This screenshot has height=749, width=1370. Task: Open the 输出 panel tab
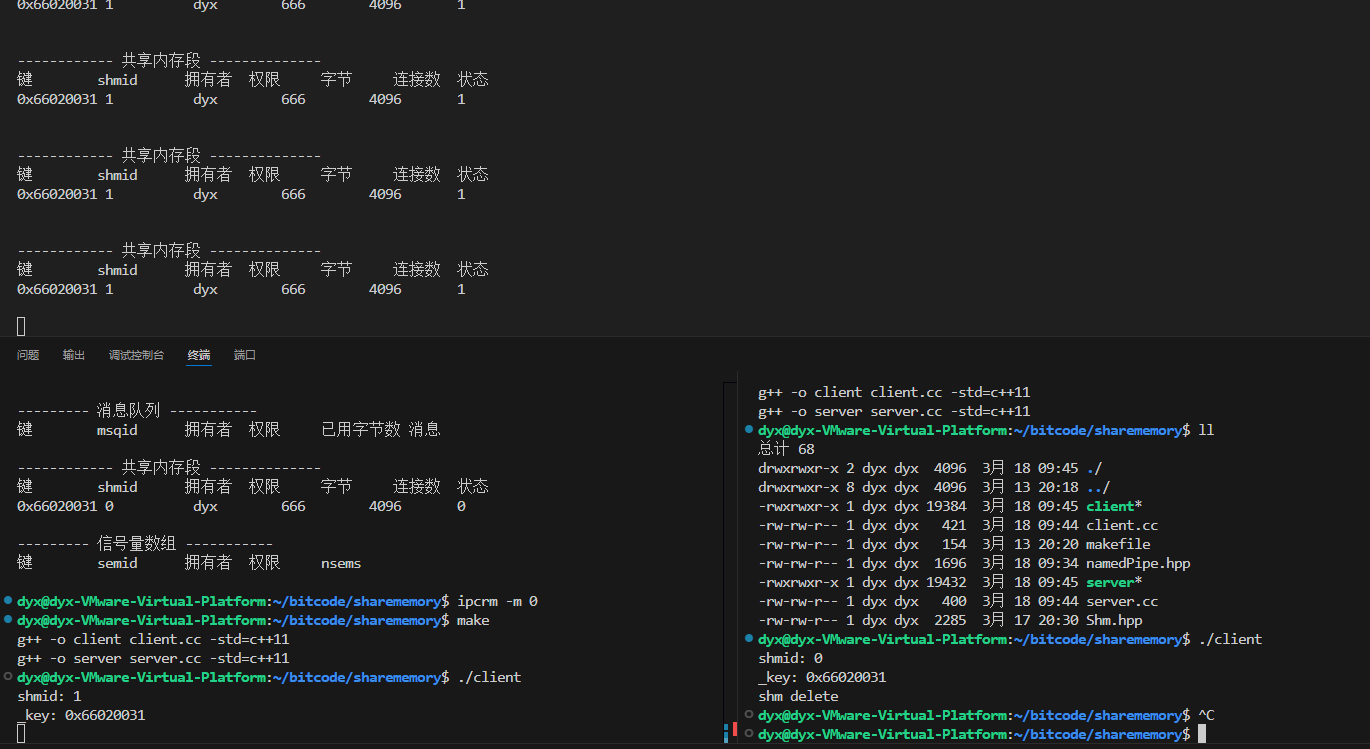click(x=74, y=355)
